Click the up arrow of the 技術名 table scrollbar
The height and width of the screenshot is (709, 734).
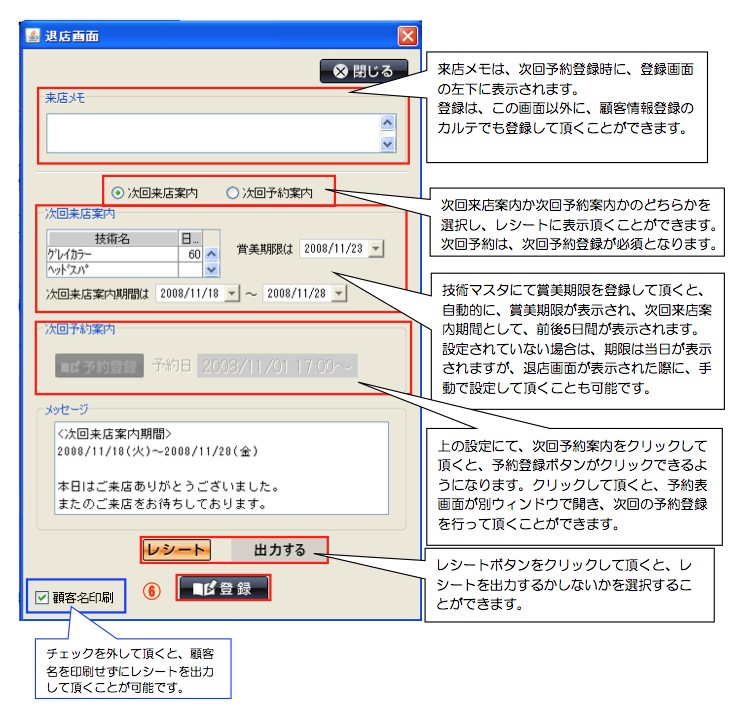click(211, 255)
